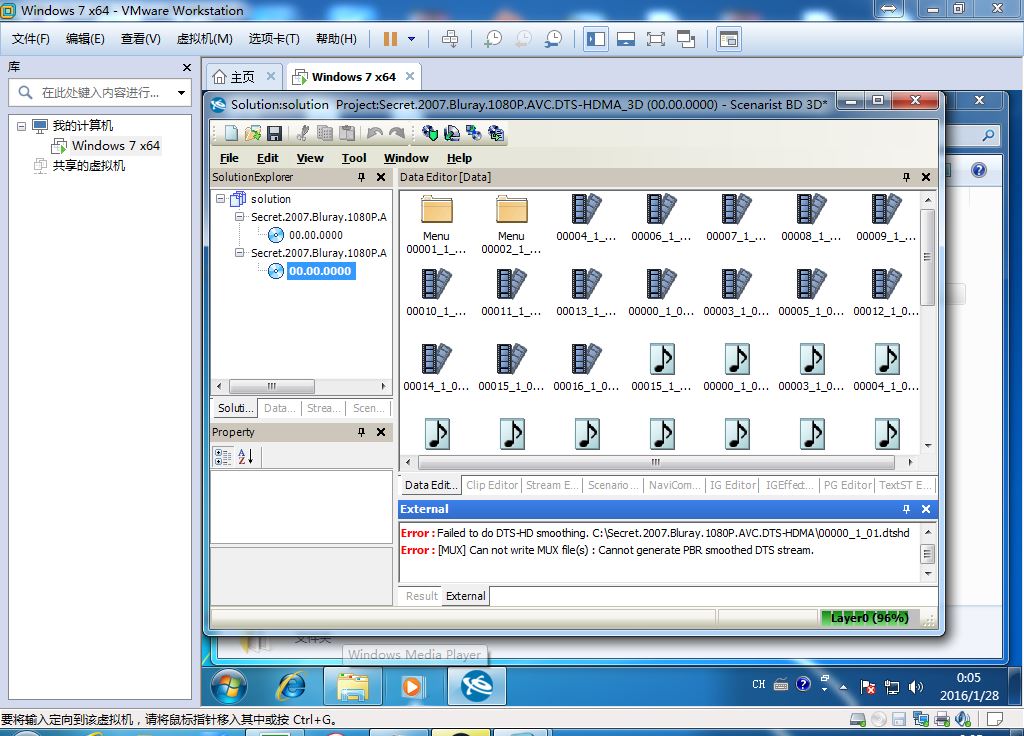1024x736 pixels.
Task: Click the VMware snapshot manager icon
Action: tap(553, 39)
